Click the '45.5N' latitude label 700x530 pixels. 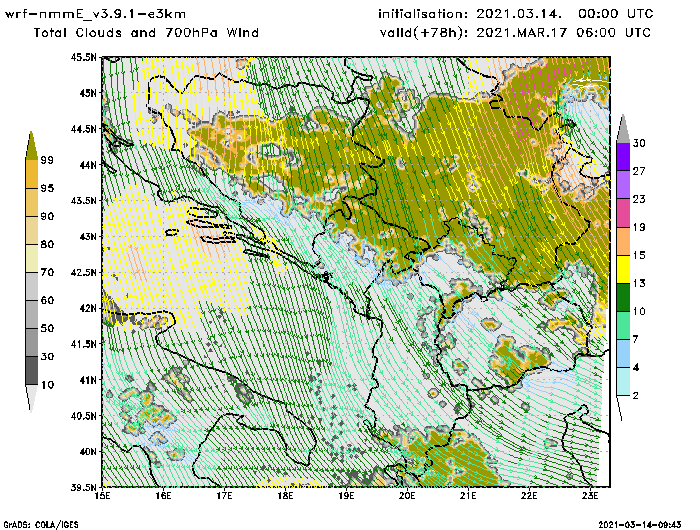(x=83, y=57)
